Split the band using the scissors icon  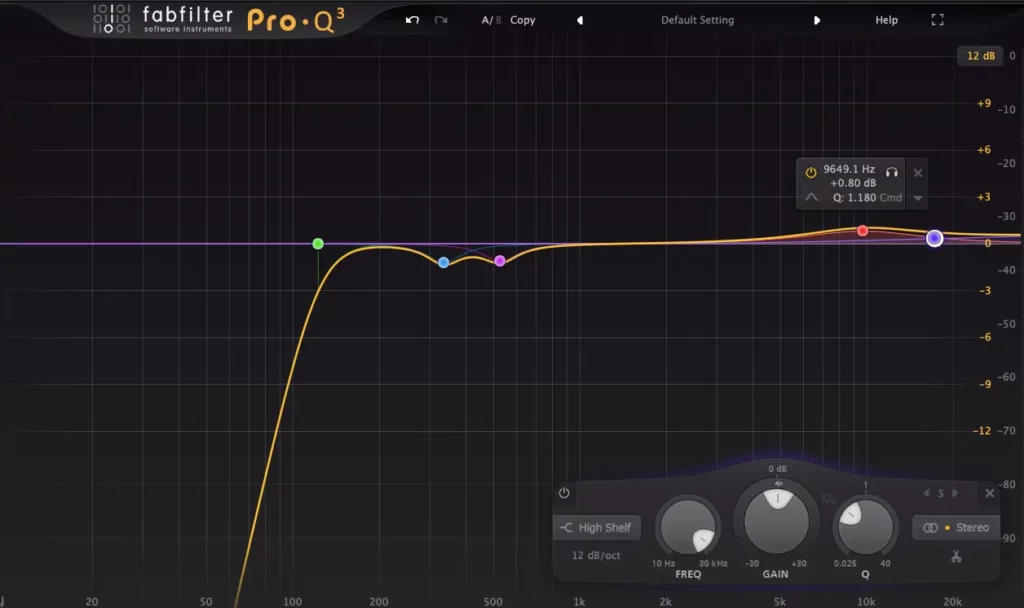(956, 557)
